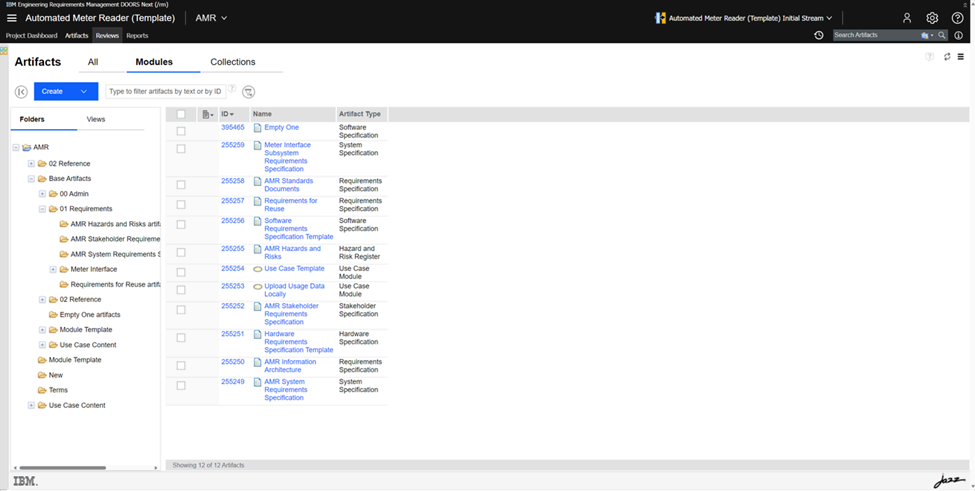
Task: Click the recent history clock icon
Action: pyautogui.click(x=818, y=35)
